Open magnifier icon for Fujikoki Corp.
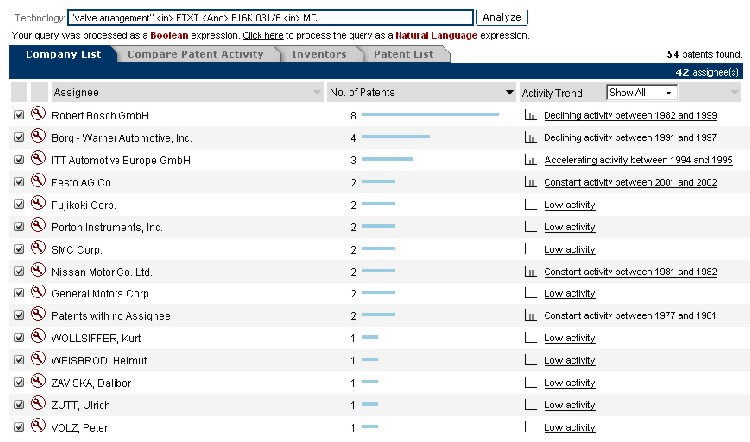Viewport: 750px width, 442px height. click(38, 203)
